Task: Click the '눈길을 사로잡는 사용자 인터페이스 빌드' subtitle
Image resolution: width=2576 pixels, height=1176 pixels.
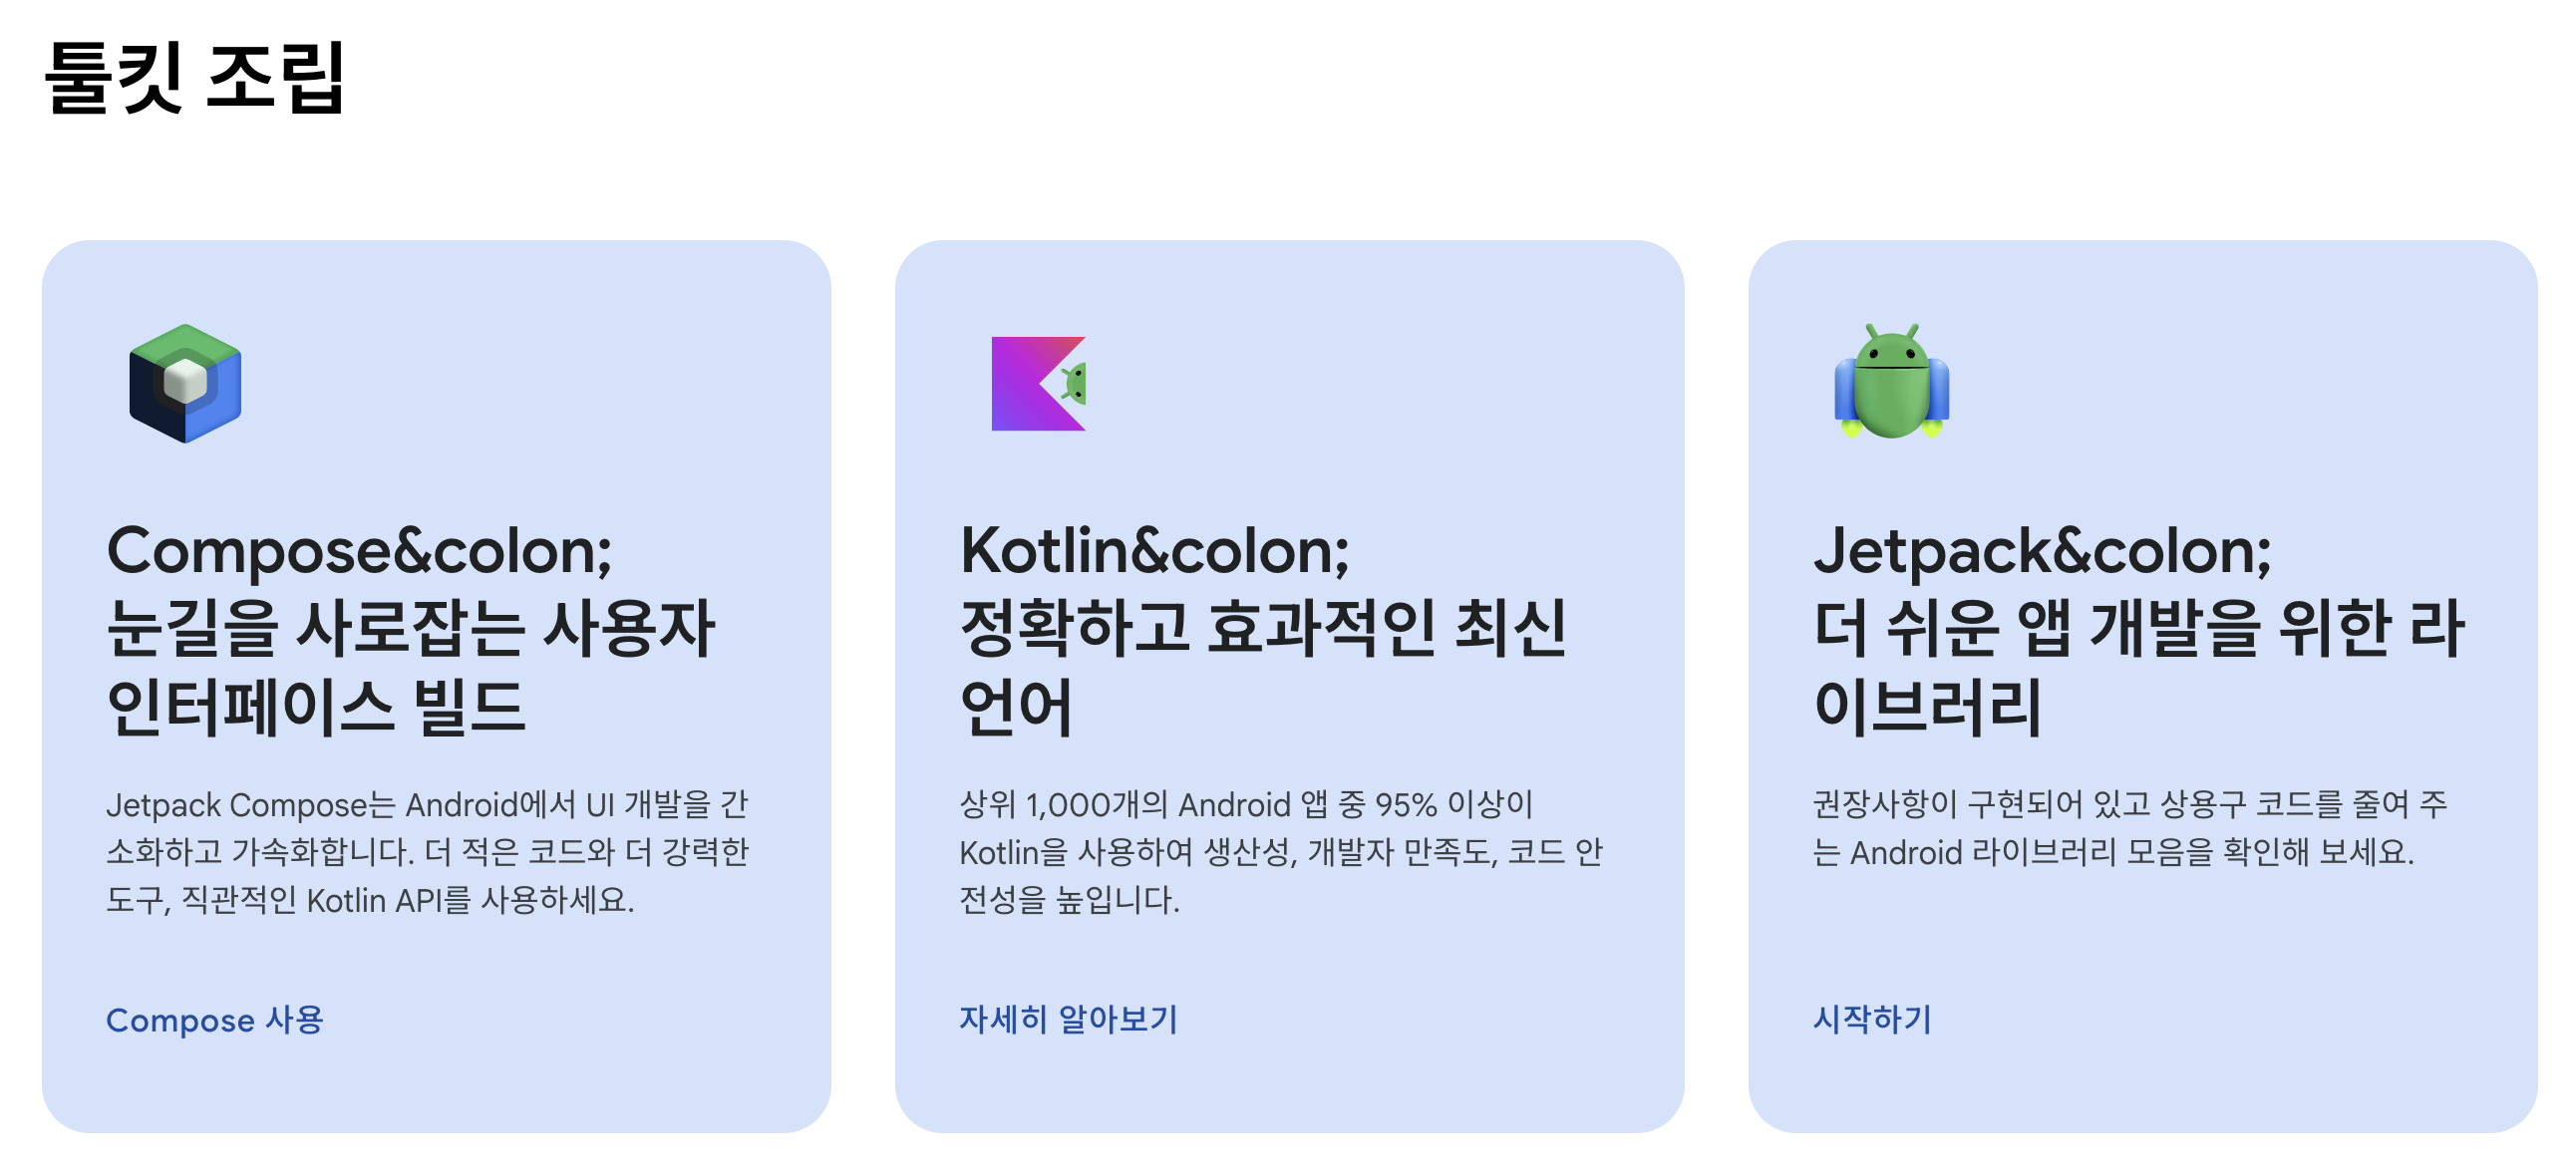Action: coord(411,667)
